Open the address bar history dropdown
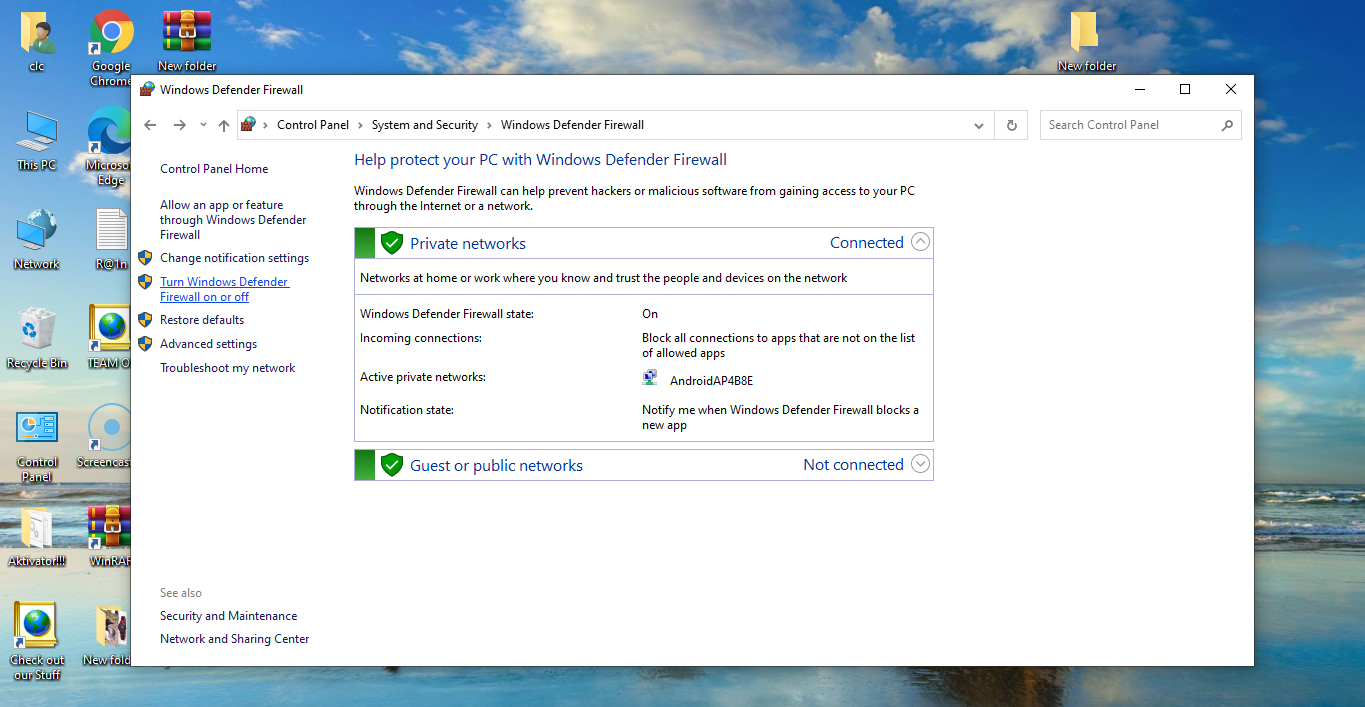The height and width of the screenshot is (707, 1365). 978,124
